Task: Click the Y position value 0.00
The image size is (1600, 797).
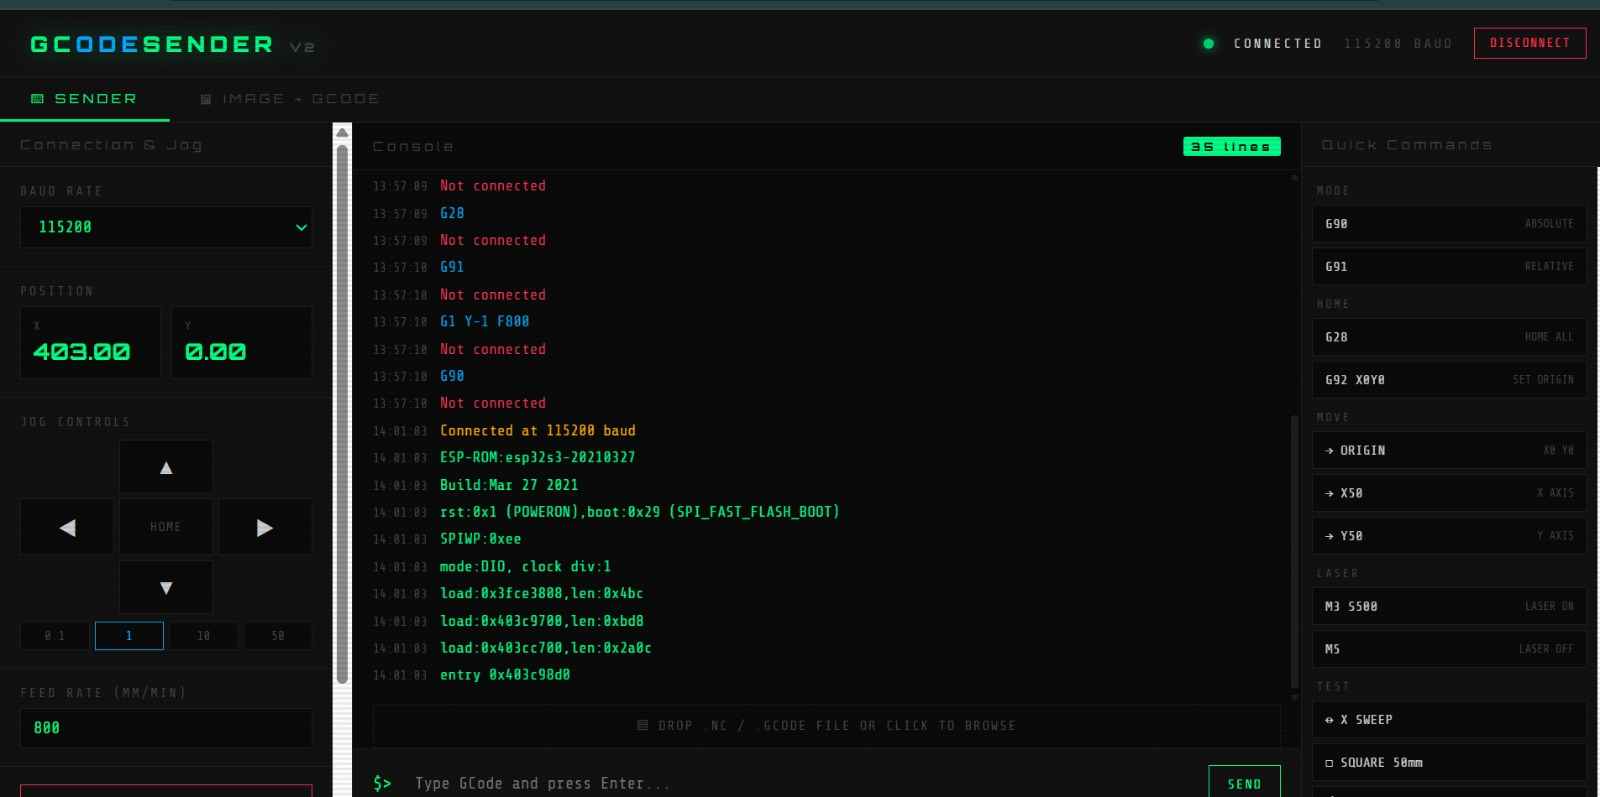Action: click(215, 352)
